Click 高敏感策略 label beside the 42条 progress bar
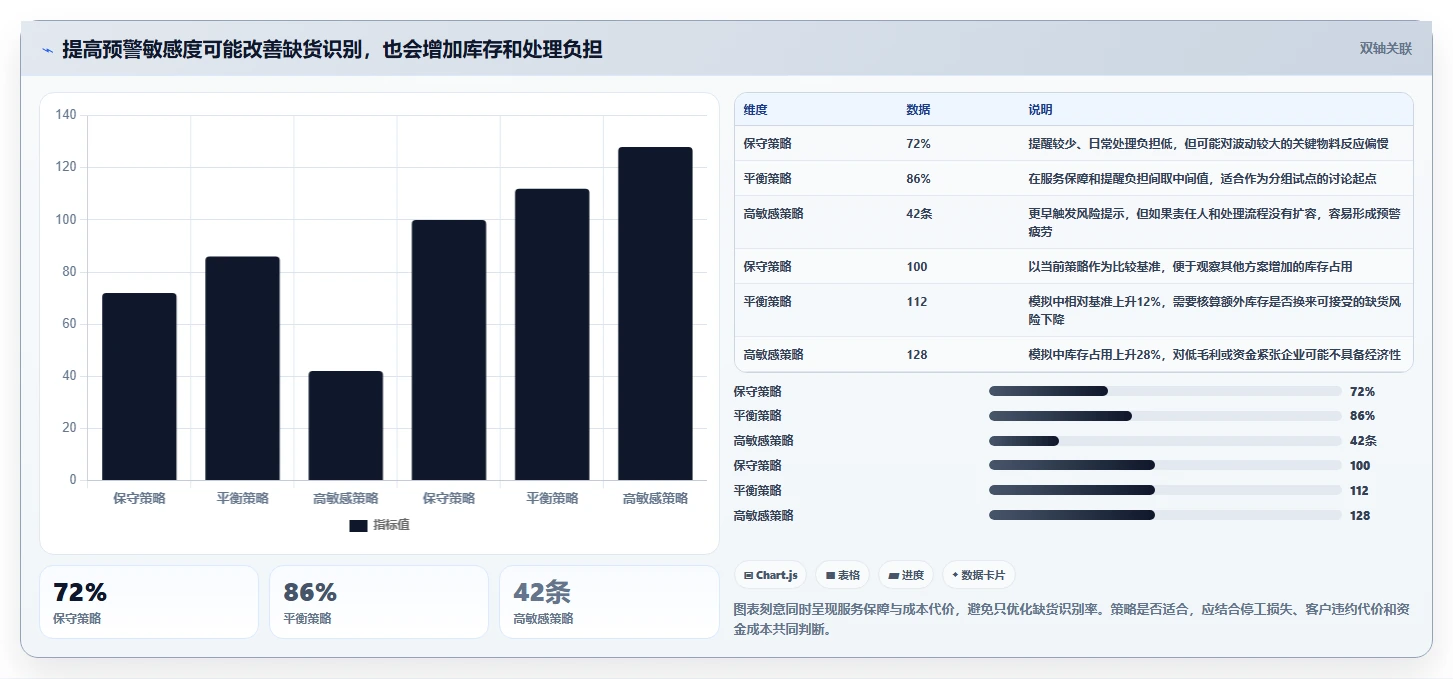This screenshot has height=679, width=1453. [764, 441]
